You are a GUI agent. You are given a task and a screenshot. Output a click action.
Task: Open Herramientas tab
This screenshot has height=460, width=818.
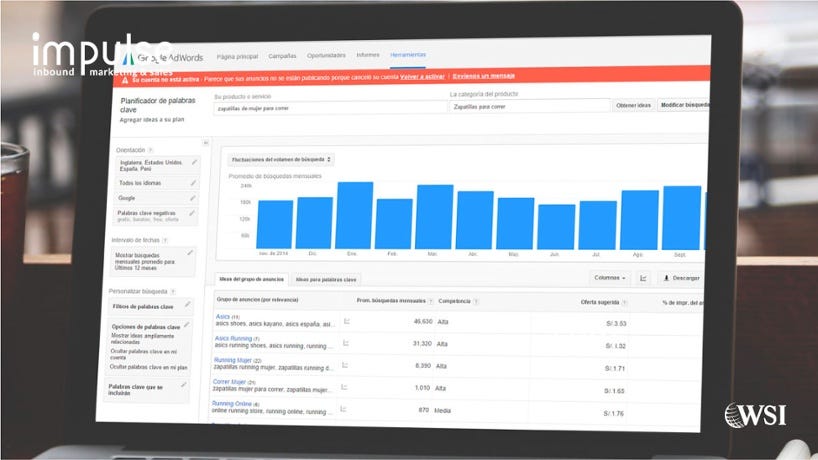pos(408,55)
